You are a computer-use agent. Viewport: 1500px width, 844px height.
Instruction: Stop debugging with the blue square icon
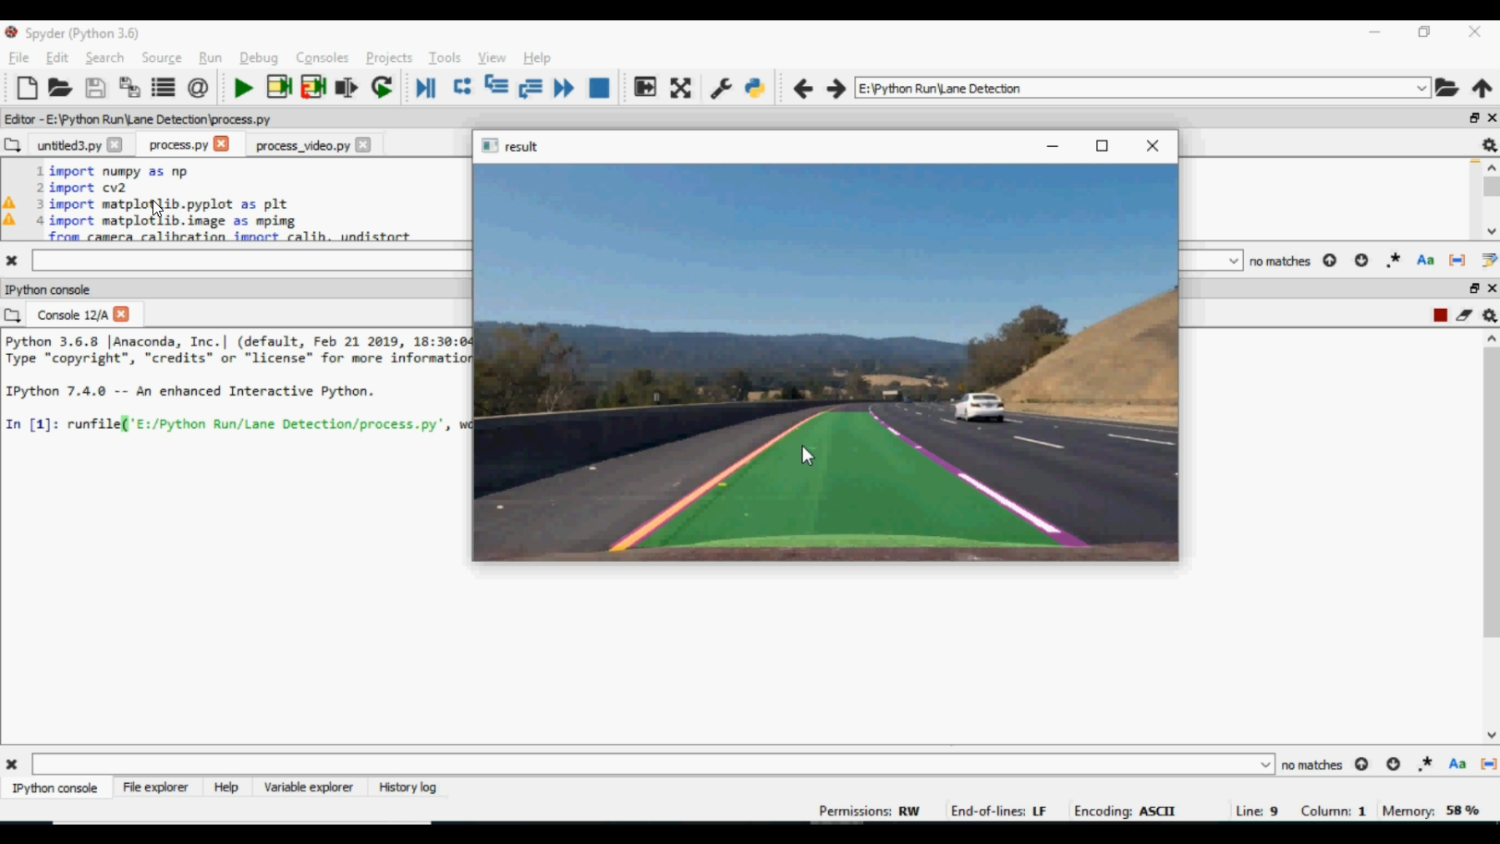[x=599, y=88]
